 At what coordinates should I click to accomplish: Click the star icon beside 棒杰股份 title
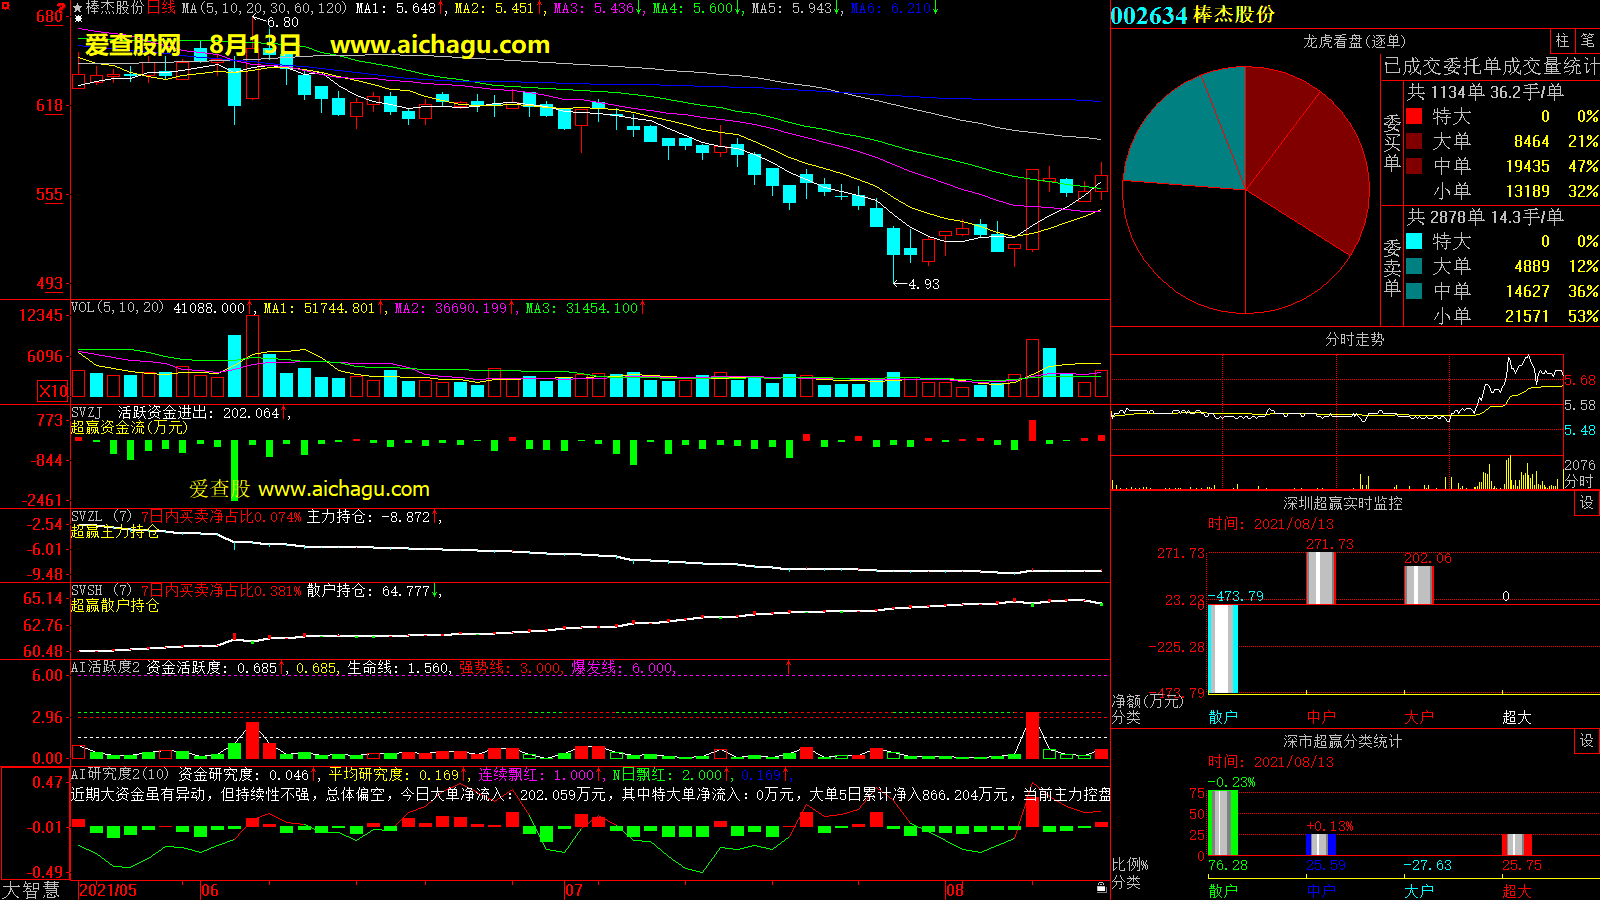[x=78, y=7]
